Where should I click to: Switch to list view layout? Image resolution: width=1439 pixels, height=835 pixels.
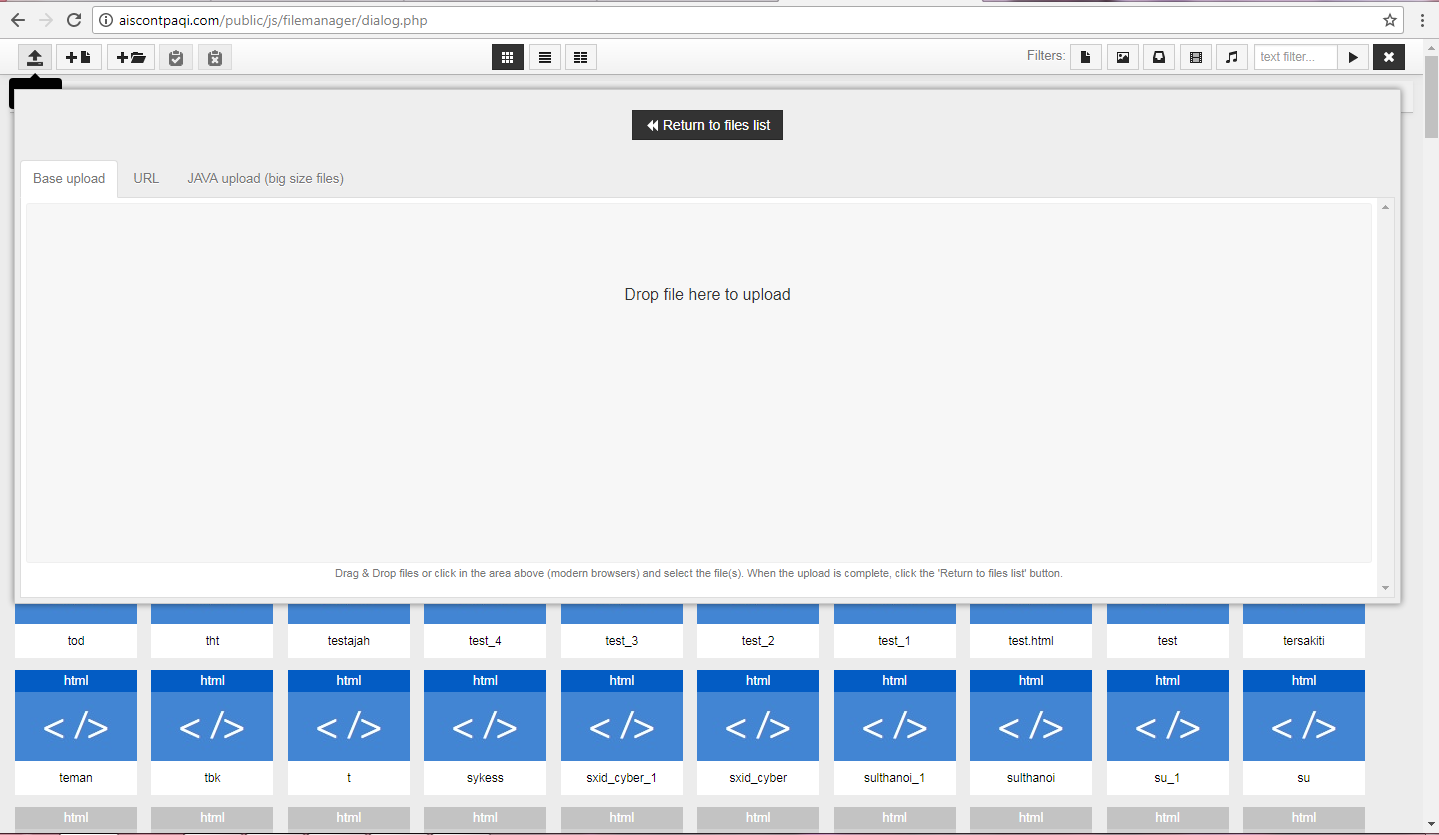(x=544, y=57)
